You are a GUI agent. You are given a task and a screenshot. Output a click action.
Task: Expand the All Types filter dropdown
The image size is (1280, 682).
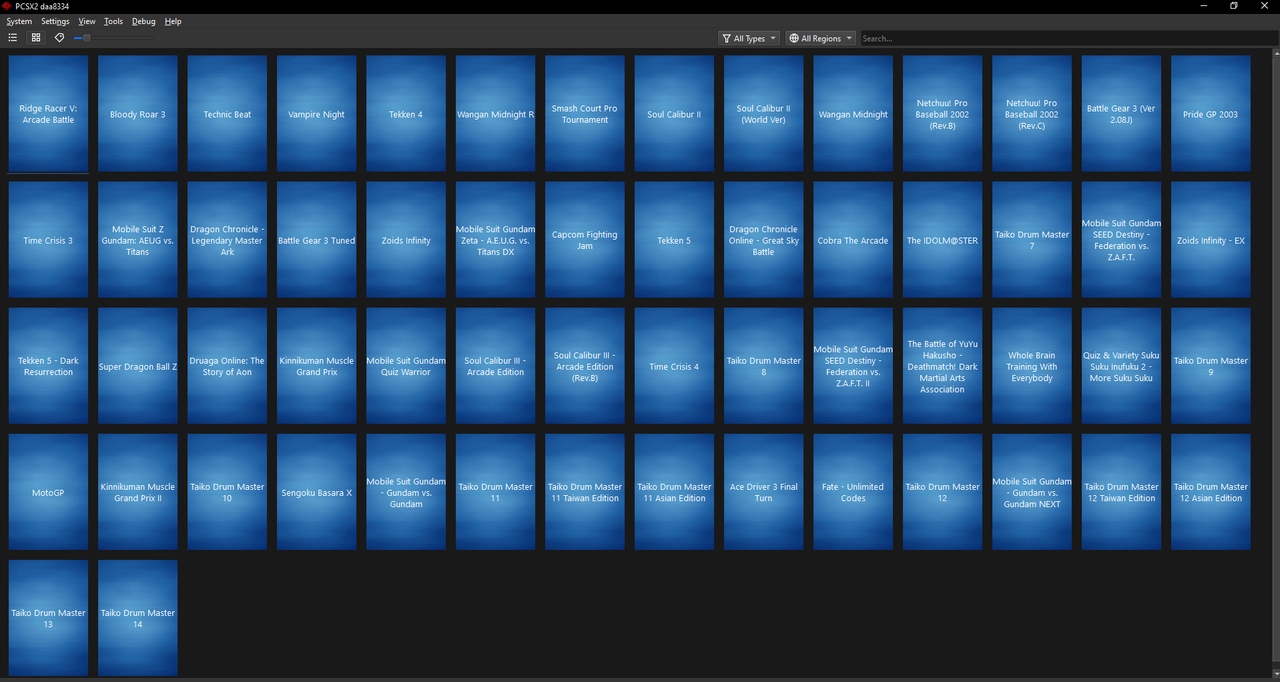749,38
